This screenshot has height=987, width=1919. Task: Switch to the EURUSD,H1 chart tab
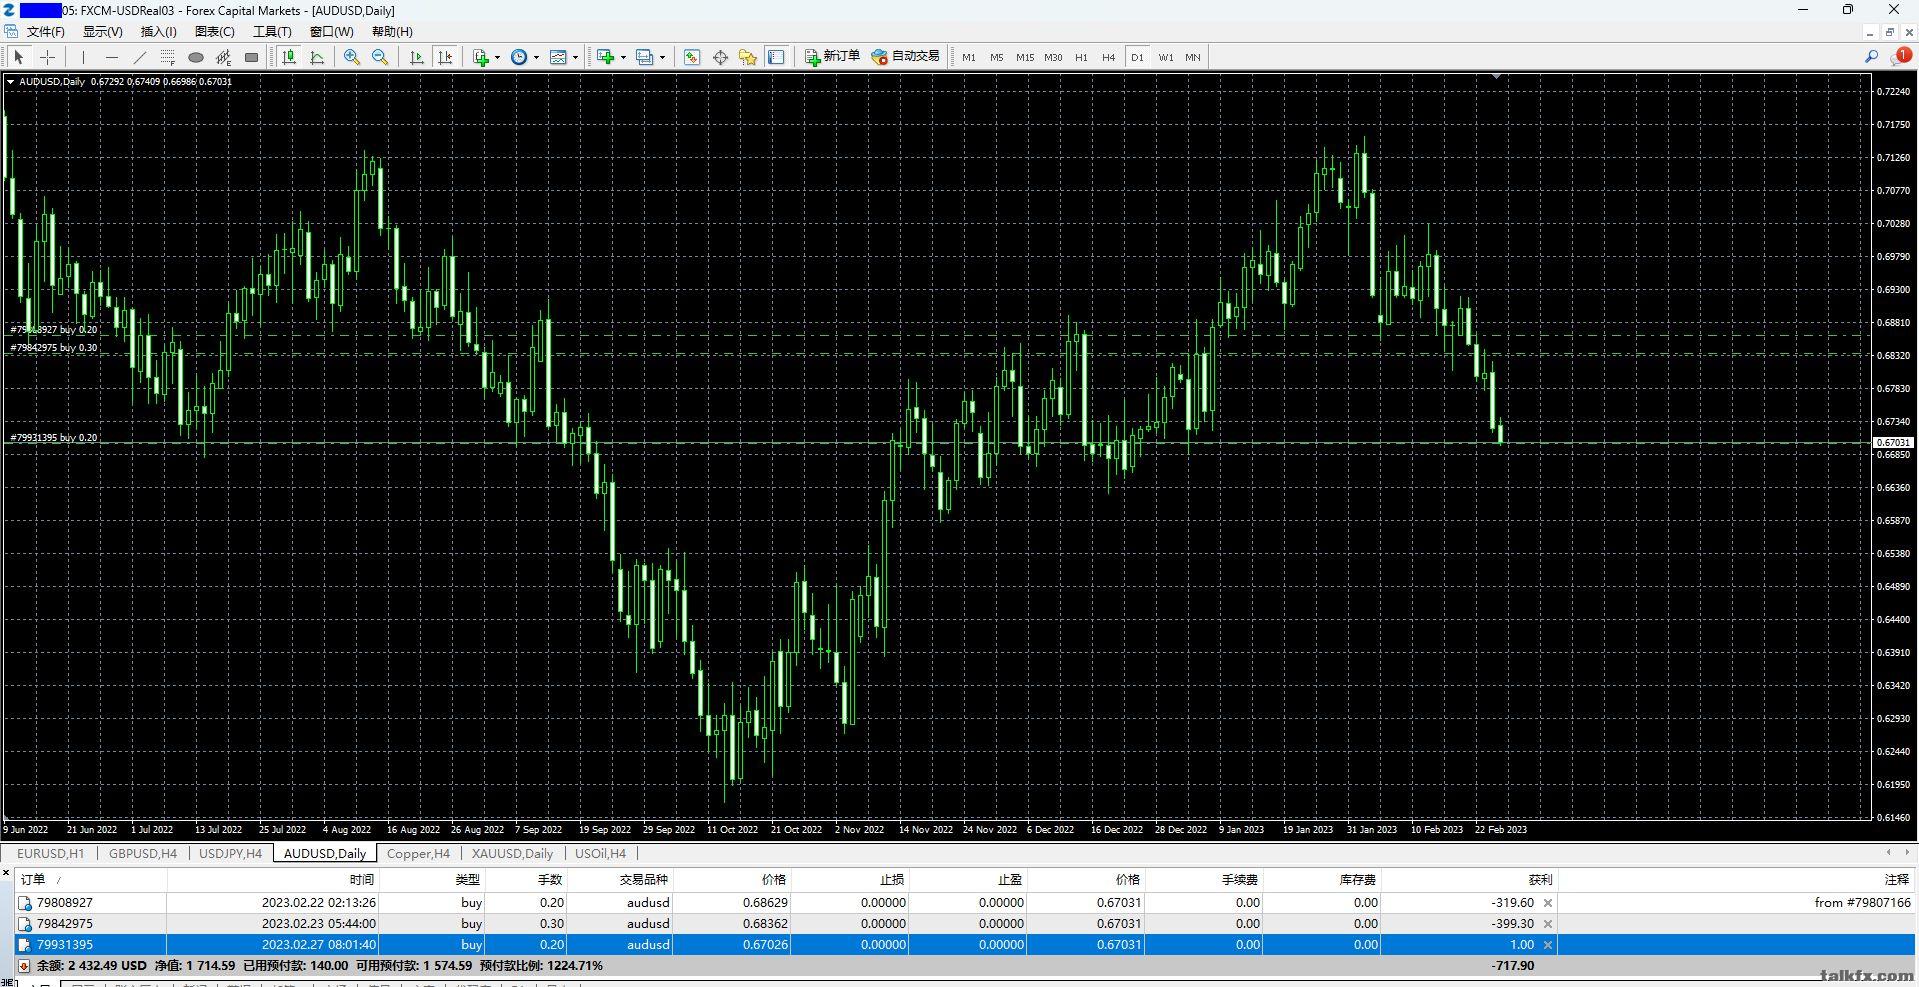point(50,854)
